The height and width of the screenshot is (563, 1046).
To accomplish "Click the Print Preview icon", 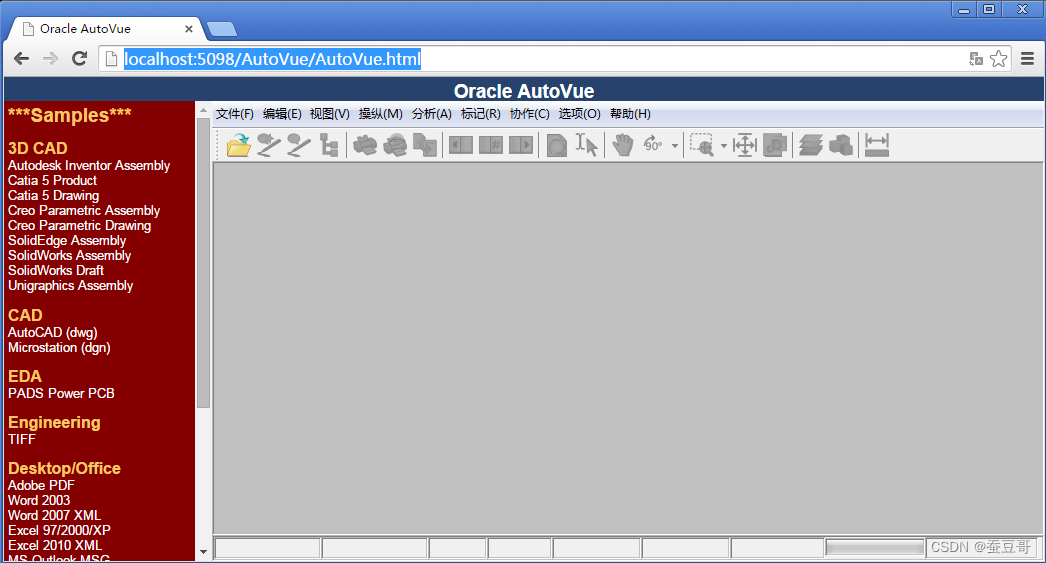I will [395, 145].
